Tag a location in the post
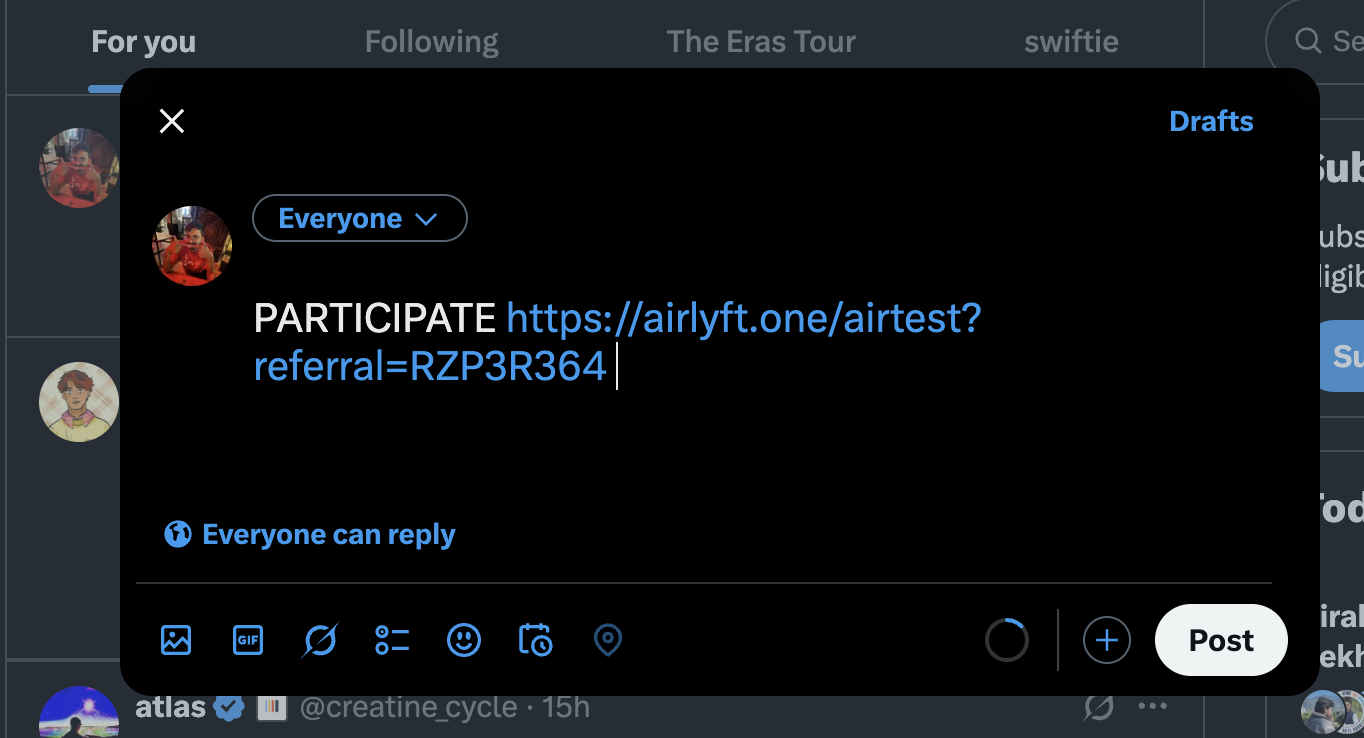The width and height of the screenshot is (1364, 738). (x=607, y=640)
